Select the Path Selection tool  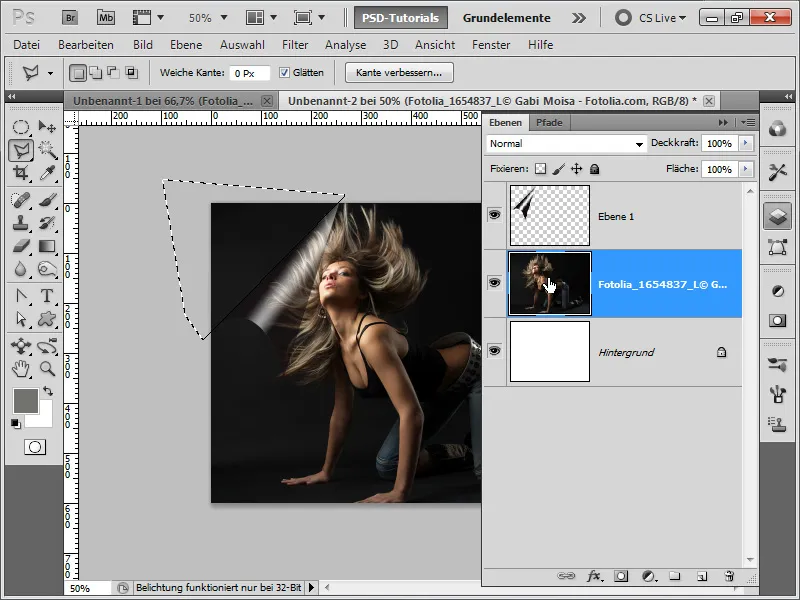[x=20, y=319]
